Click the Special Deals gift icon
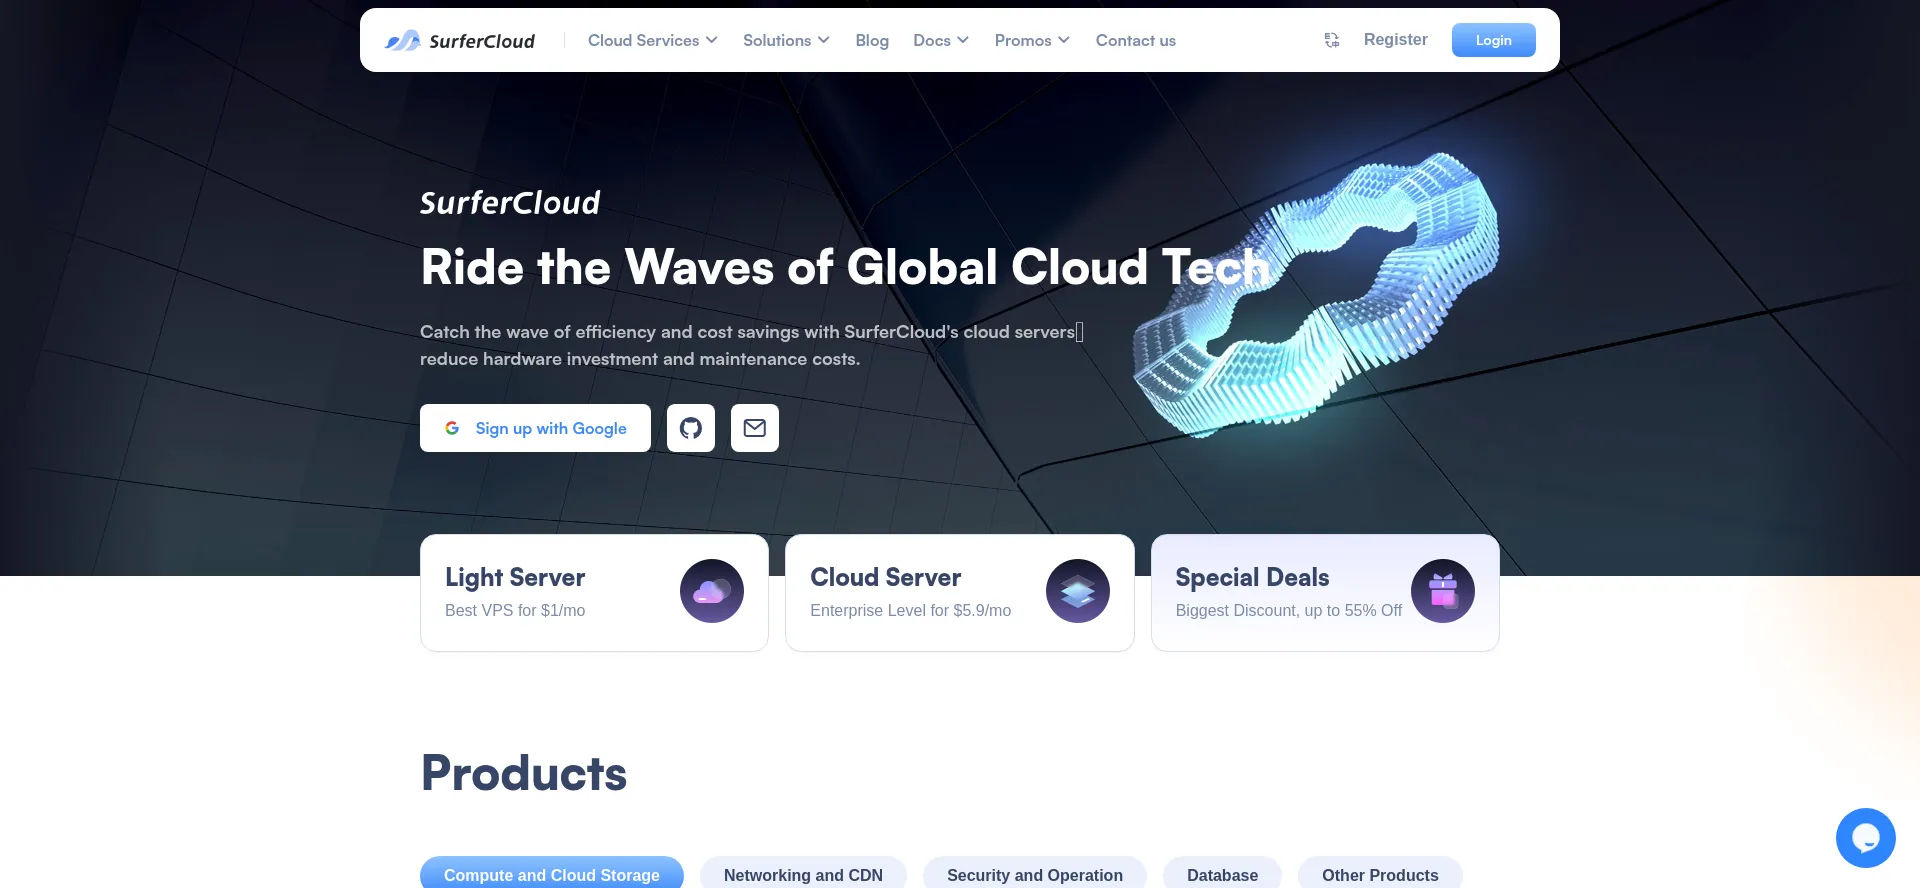 point(1443,591)
